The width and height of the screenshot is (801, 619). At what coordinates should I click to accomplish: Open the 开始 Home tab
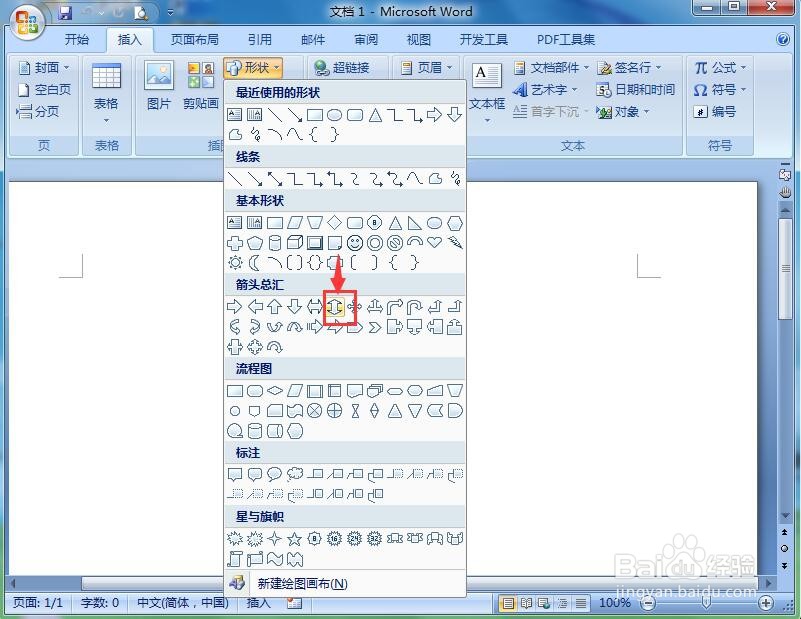click(77, 40)
